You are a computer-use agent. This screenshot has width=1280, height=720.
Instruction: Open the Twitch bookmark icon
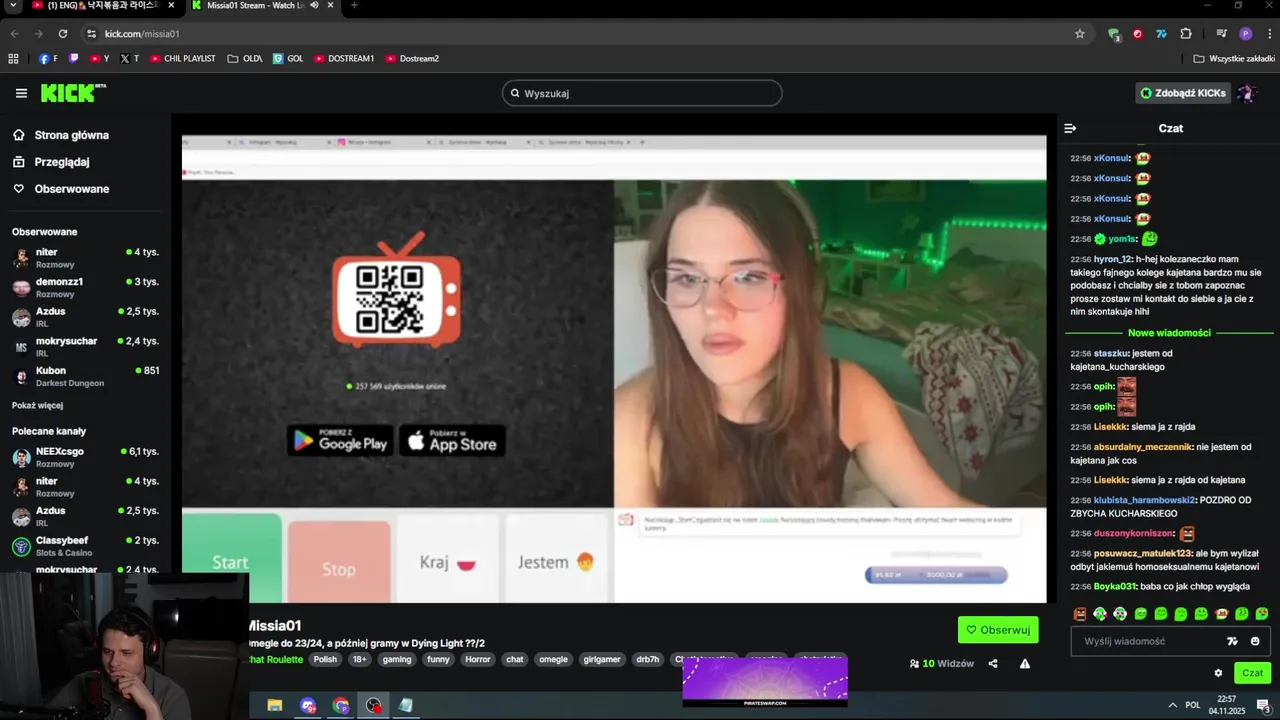pos(73,59)
